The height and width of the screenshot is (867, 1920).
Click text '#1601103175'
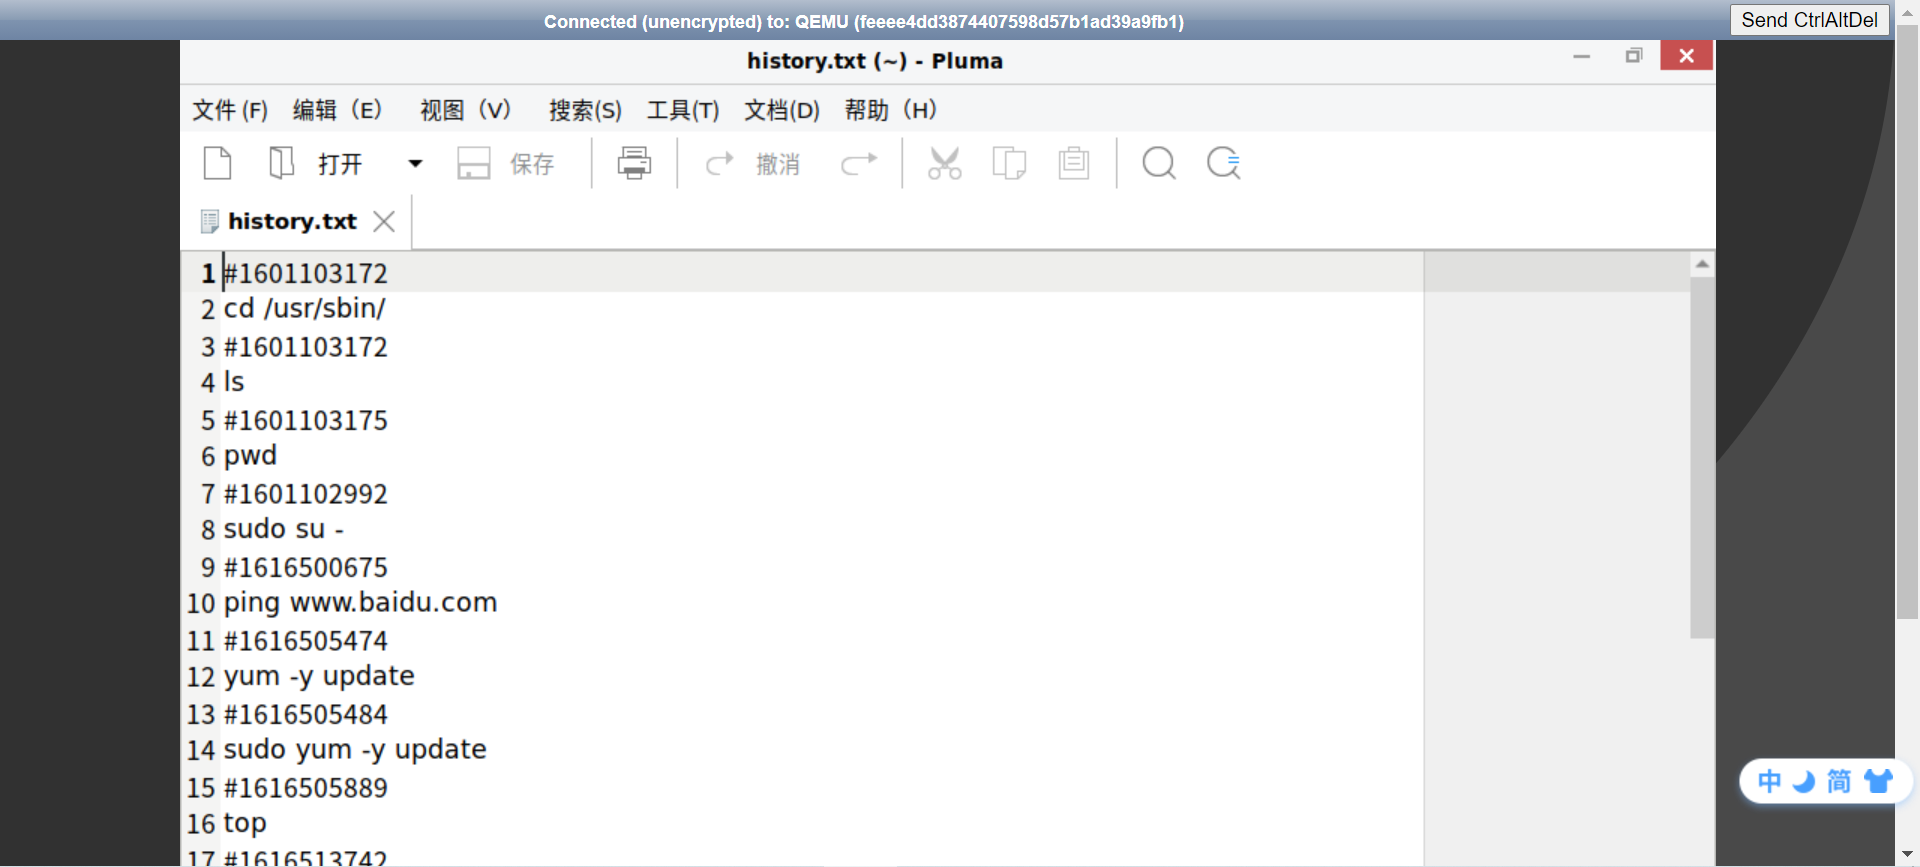coord(305,420)
